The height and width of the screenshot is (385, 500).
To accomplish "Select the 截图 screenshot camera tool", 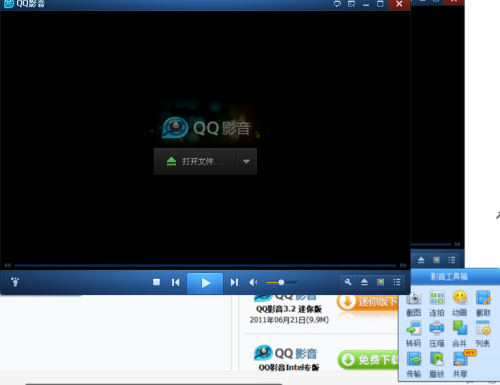I will [x=414, y=303].
